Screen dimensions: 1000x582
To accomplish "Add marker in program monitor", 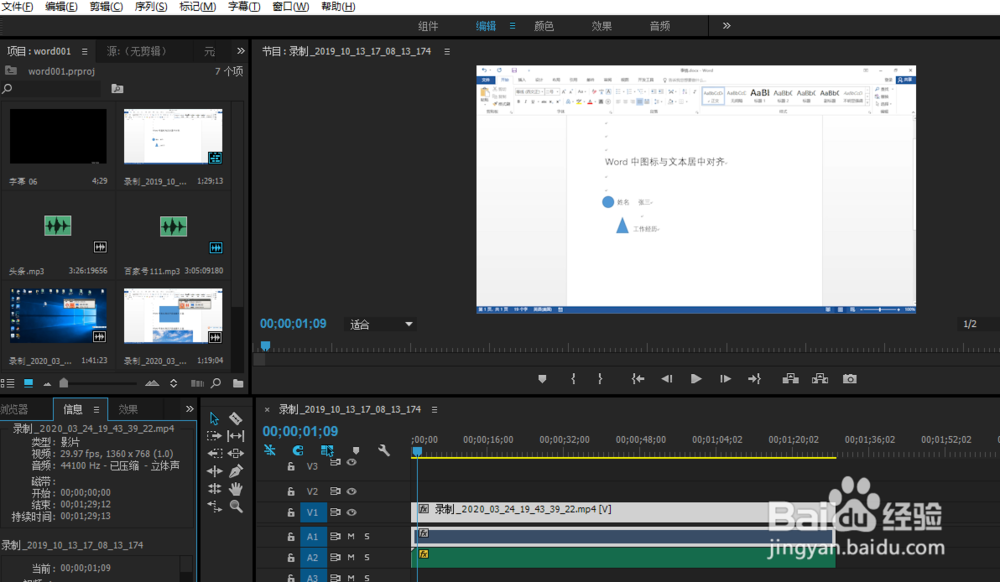I will tap(542, 379).
